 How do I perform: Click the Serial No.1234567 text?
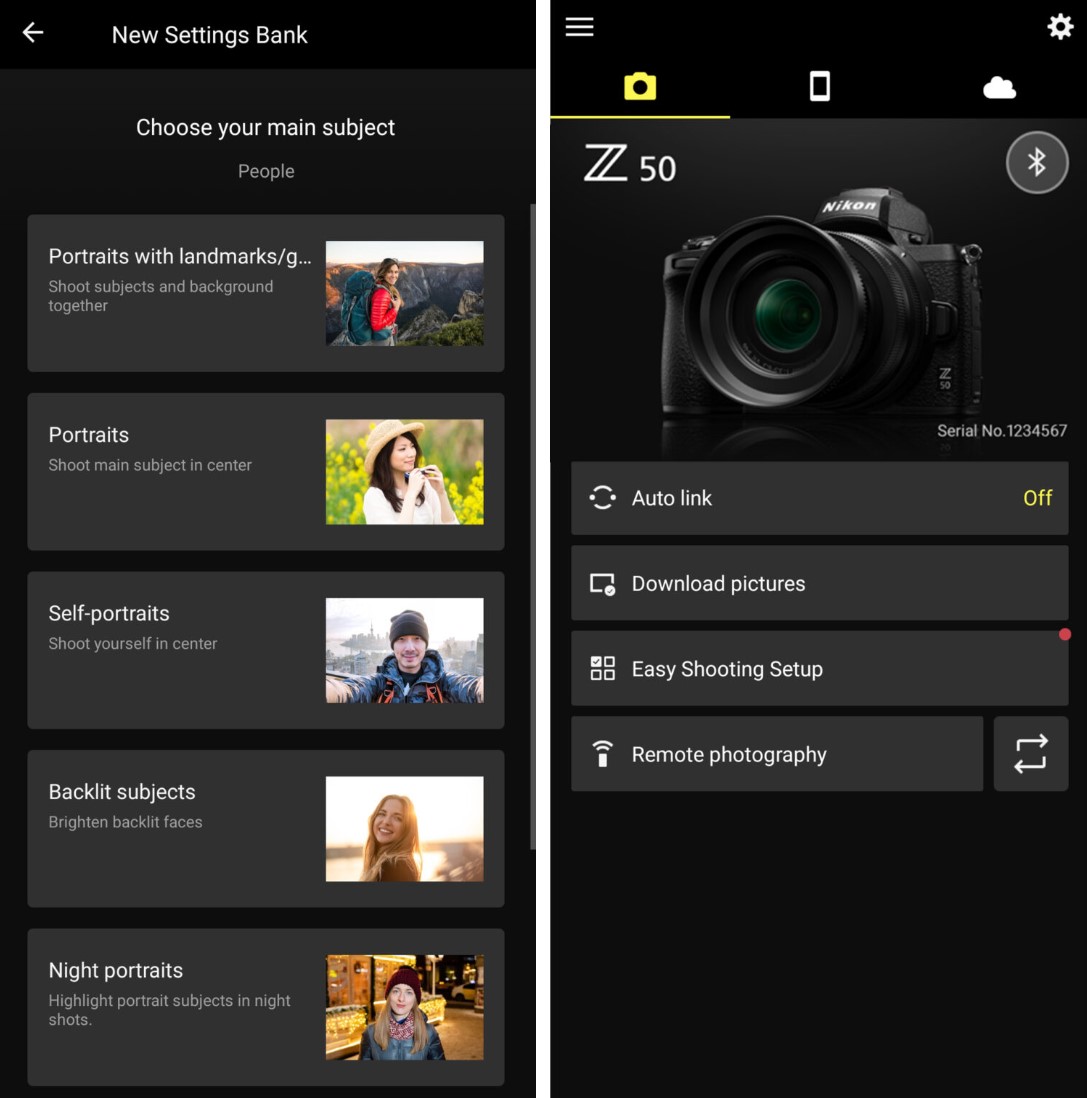(1002, 431)
